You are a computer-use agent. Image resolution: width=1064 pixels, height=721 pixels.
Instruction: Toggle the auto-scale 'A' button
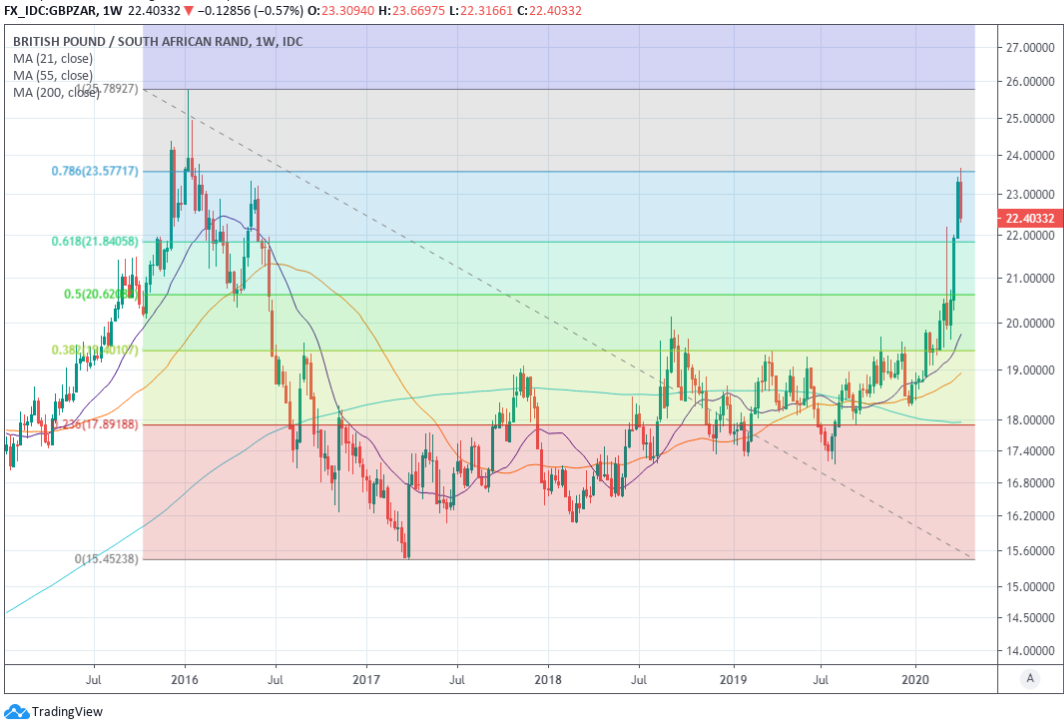tap(1029, 679)
